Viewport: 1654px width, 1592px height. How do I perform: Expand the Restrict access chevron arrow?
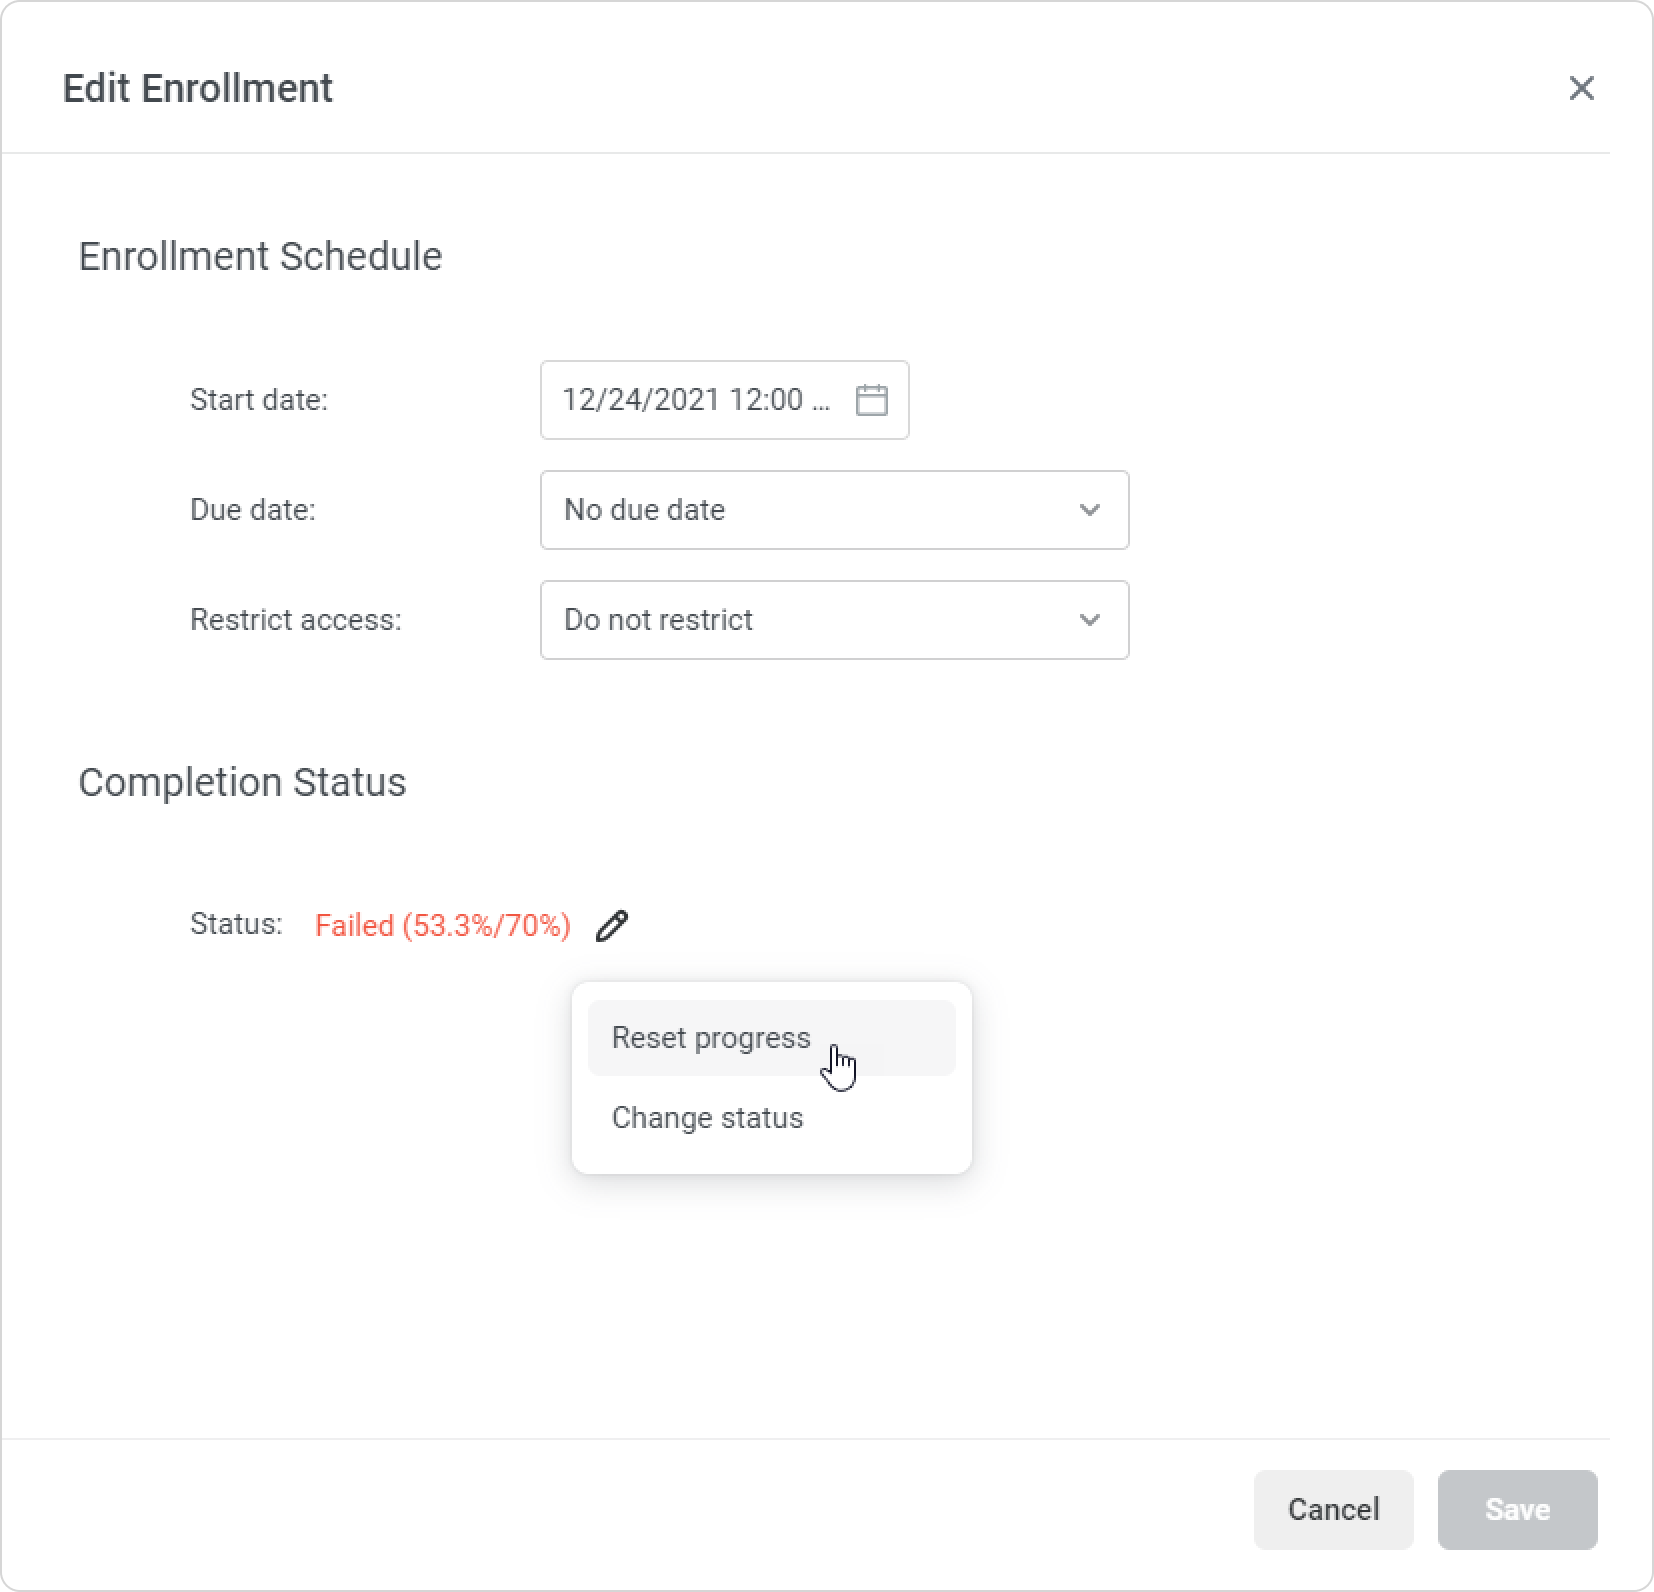click(x=1090, y=620)
